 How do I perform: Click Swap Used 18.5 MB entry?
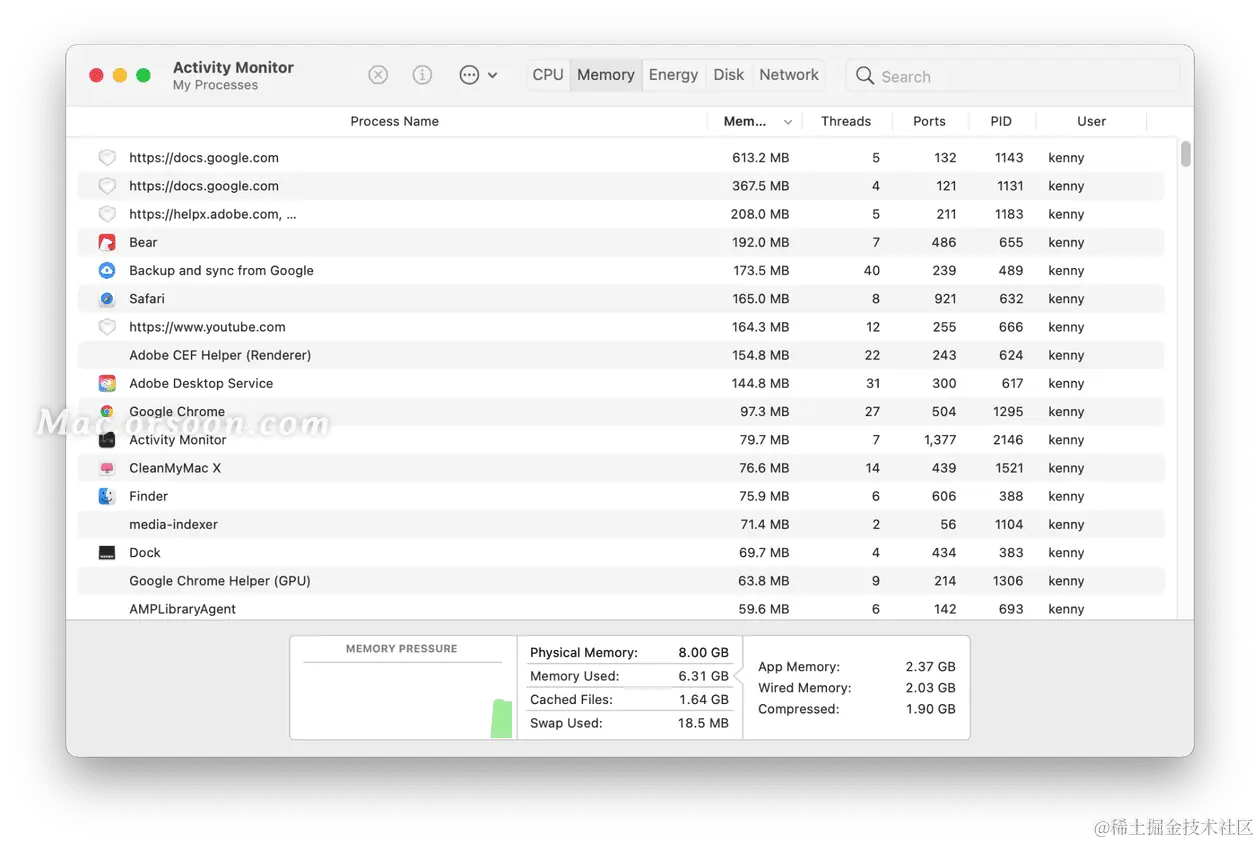click(629, 723)
